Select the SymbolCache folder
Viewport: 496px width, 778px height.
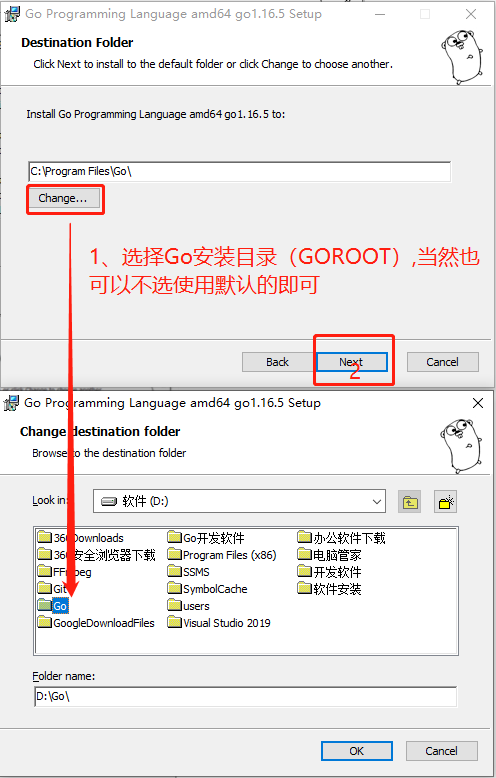(x=207, y=589)
